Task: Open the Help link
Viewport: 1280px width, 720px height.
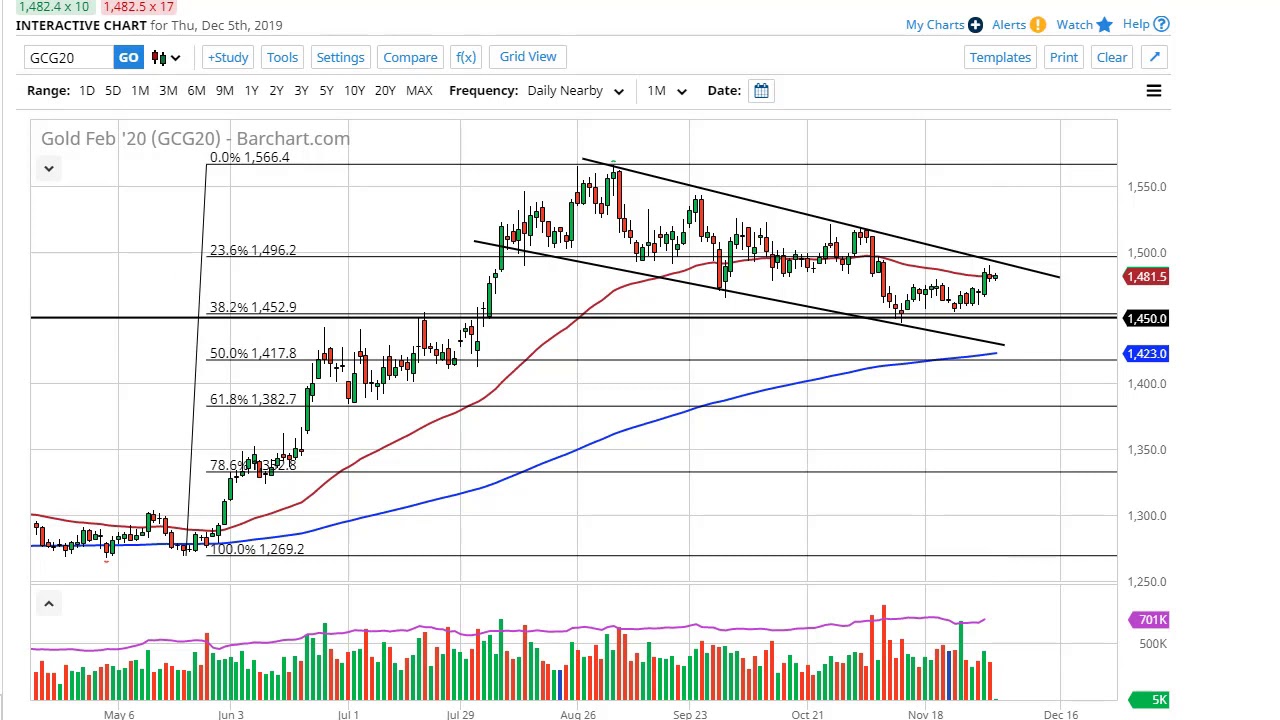Action: coord(1136,24)
